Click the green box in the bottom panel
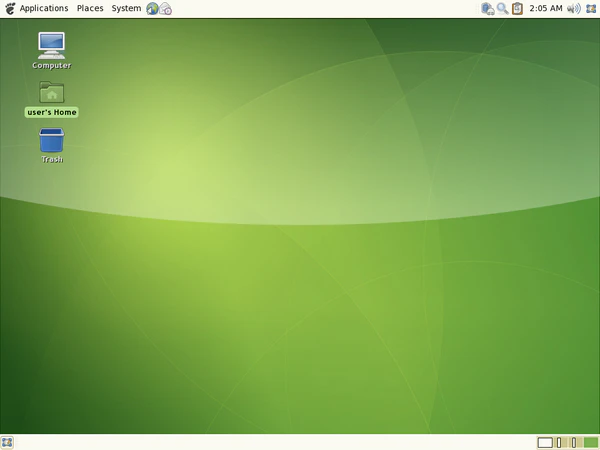Image resolution: width=600 pixels, height=450 pixels. point(590,442)
